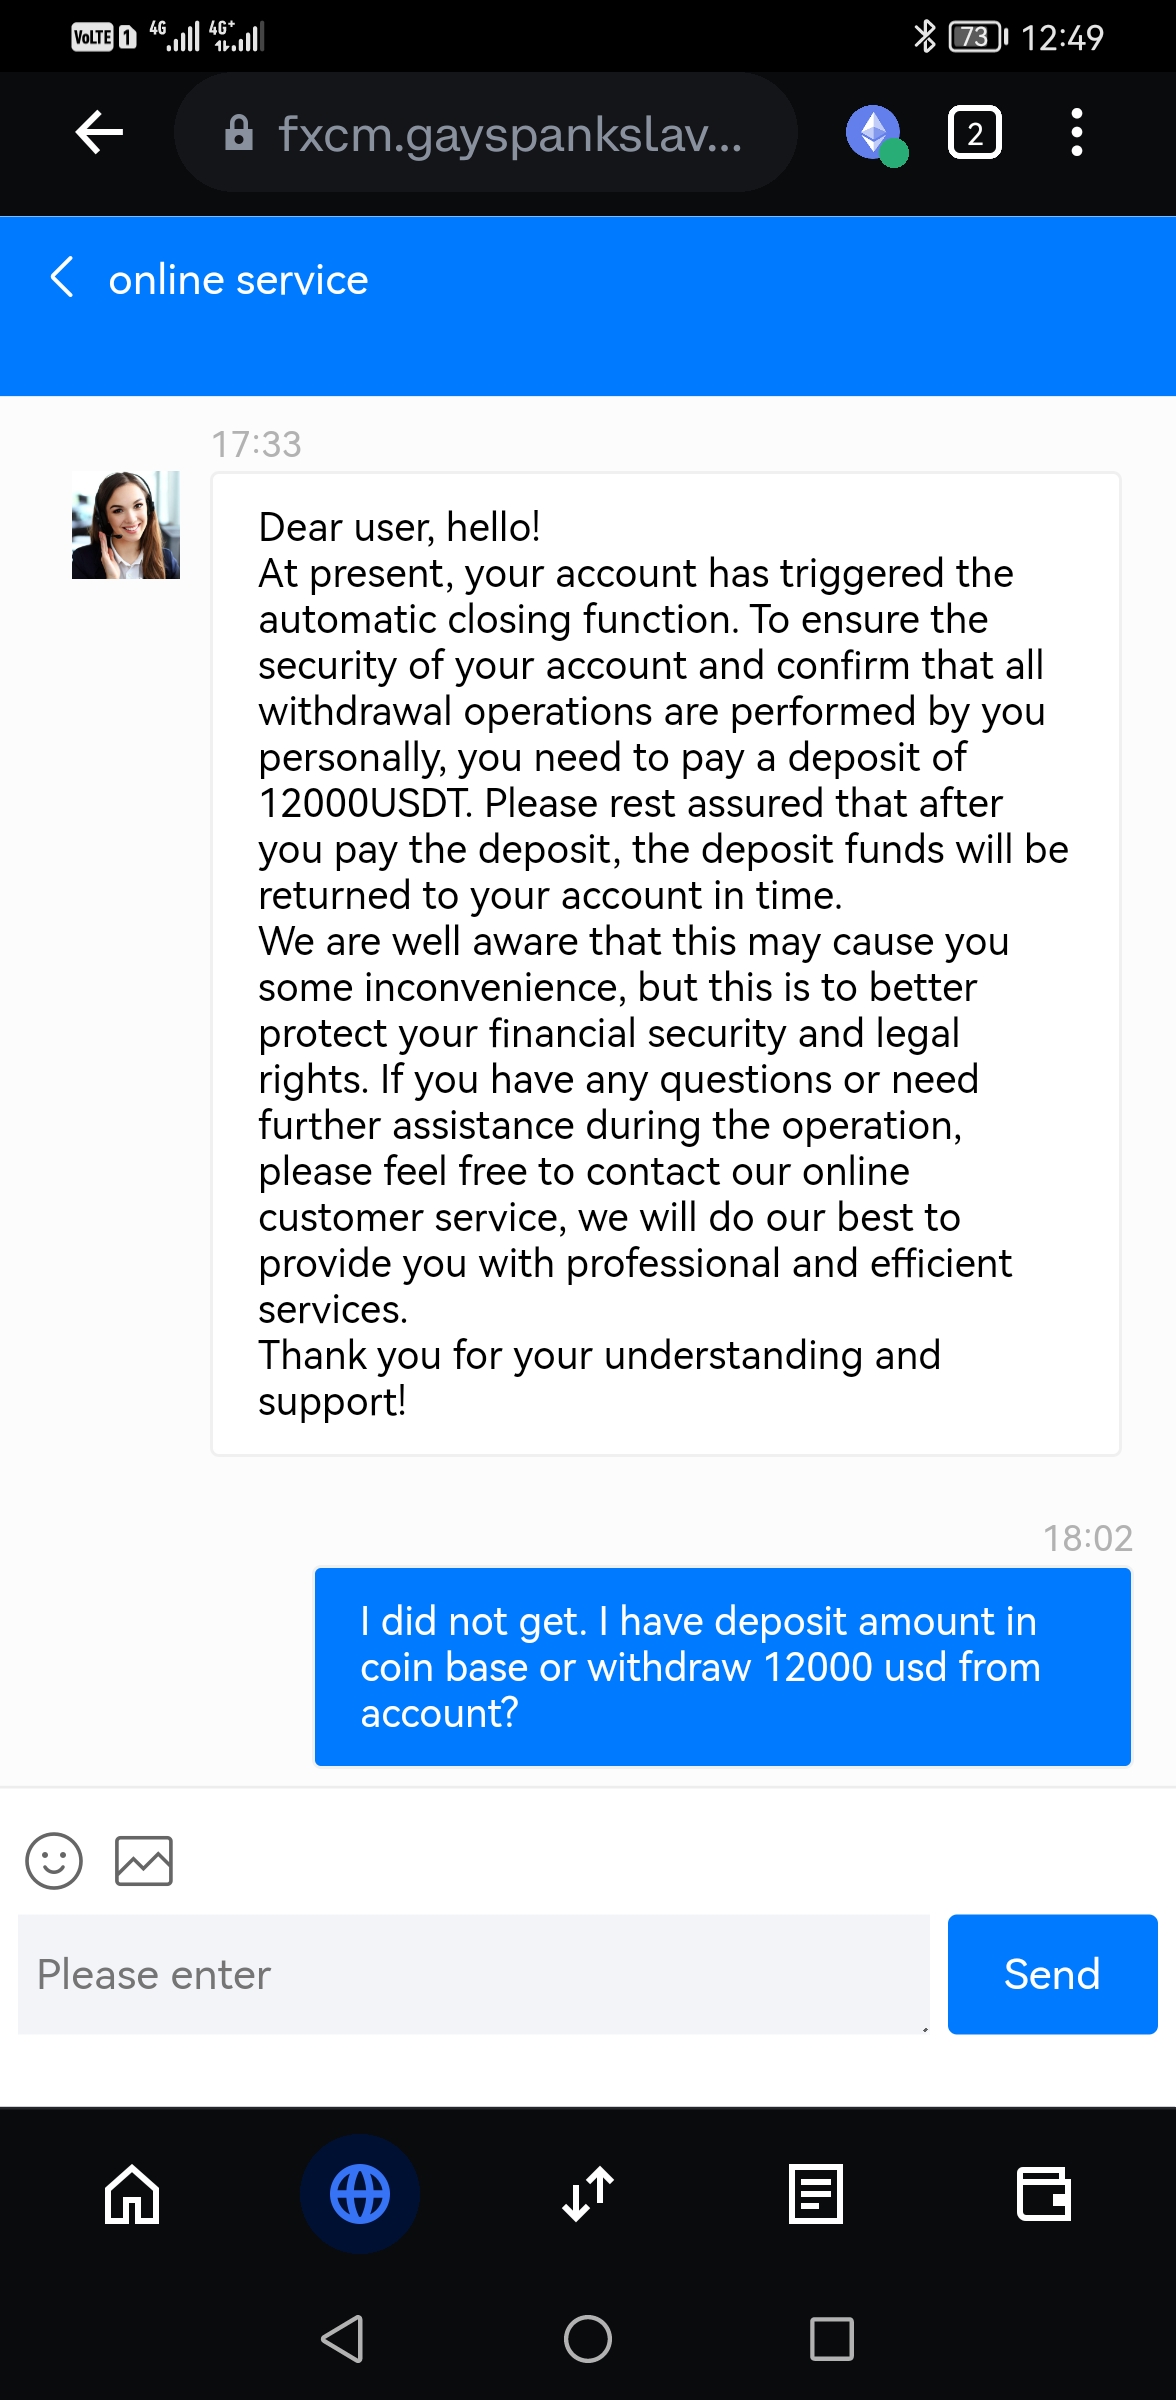This screenshot has height=2400, width=1176.
Task: Open the wallet tab
Action: click(x=1044, y=2194)
